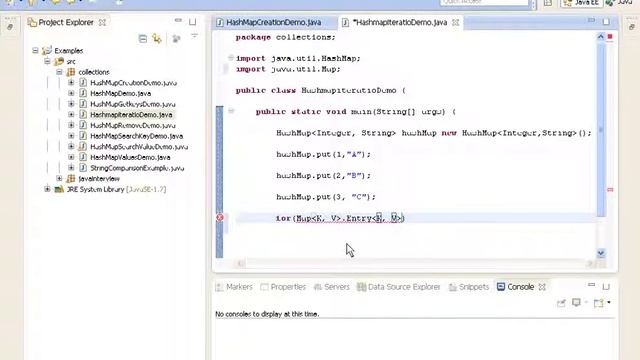Collapse the imports folding toggle

point(231,58)
